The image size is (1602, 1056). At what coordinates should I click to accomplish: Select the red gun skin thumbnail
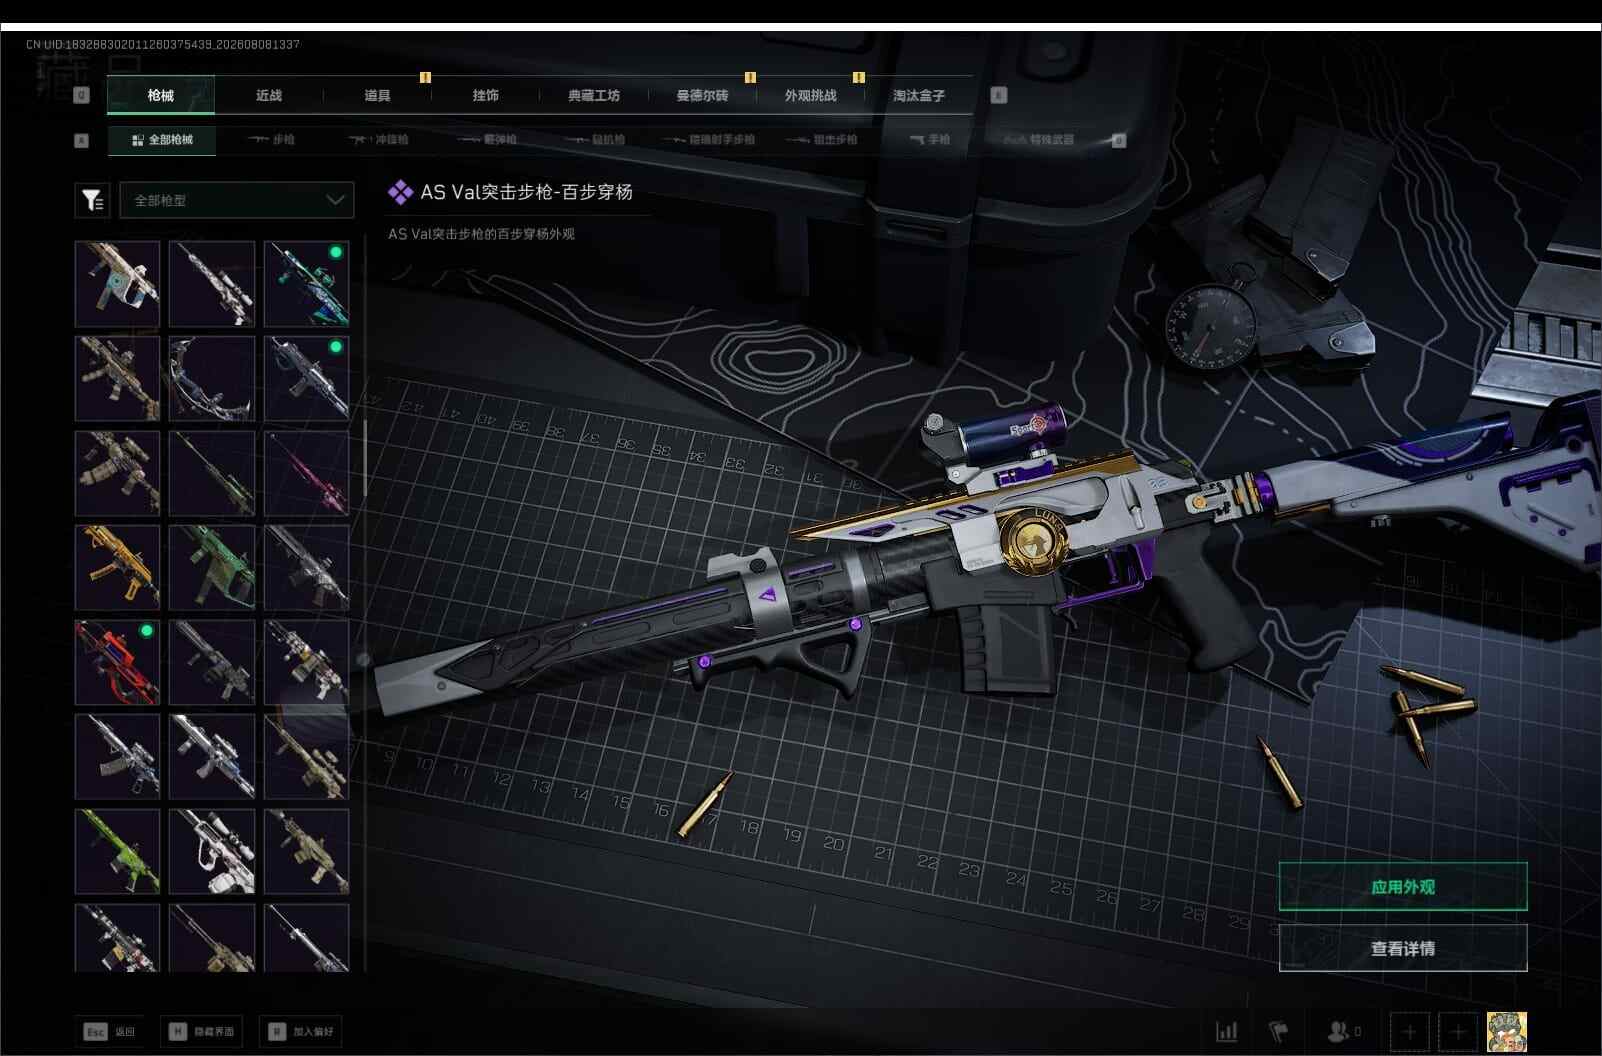click(117, 662)
